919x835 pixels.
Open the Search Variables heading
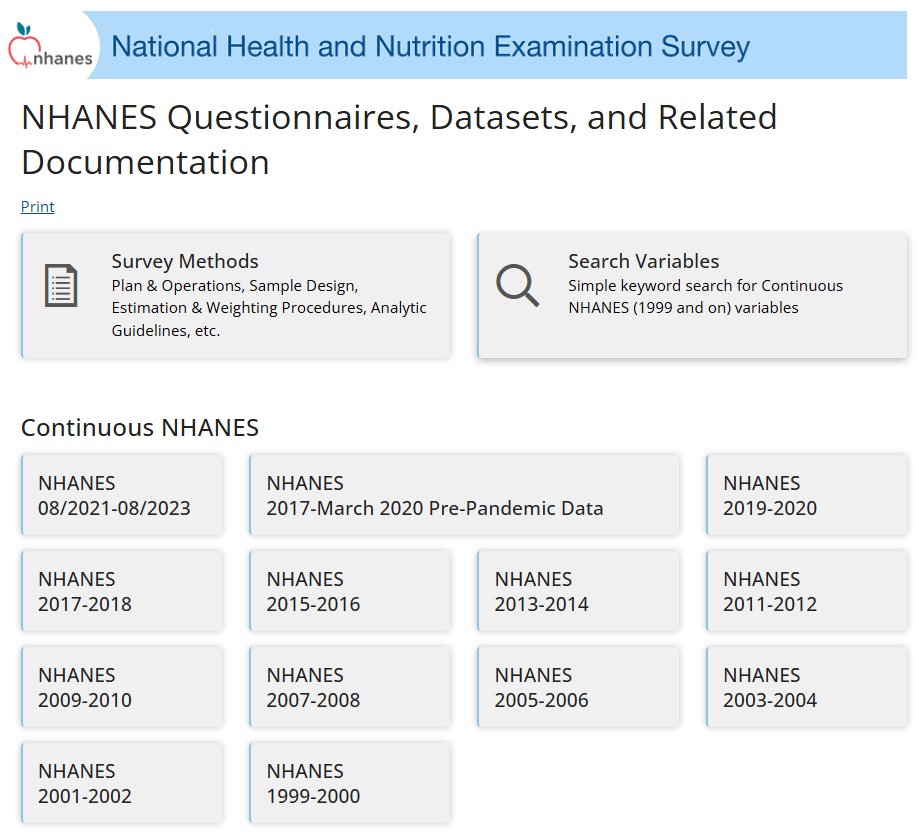coord(643,261)
